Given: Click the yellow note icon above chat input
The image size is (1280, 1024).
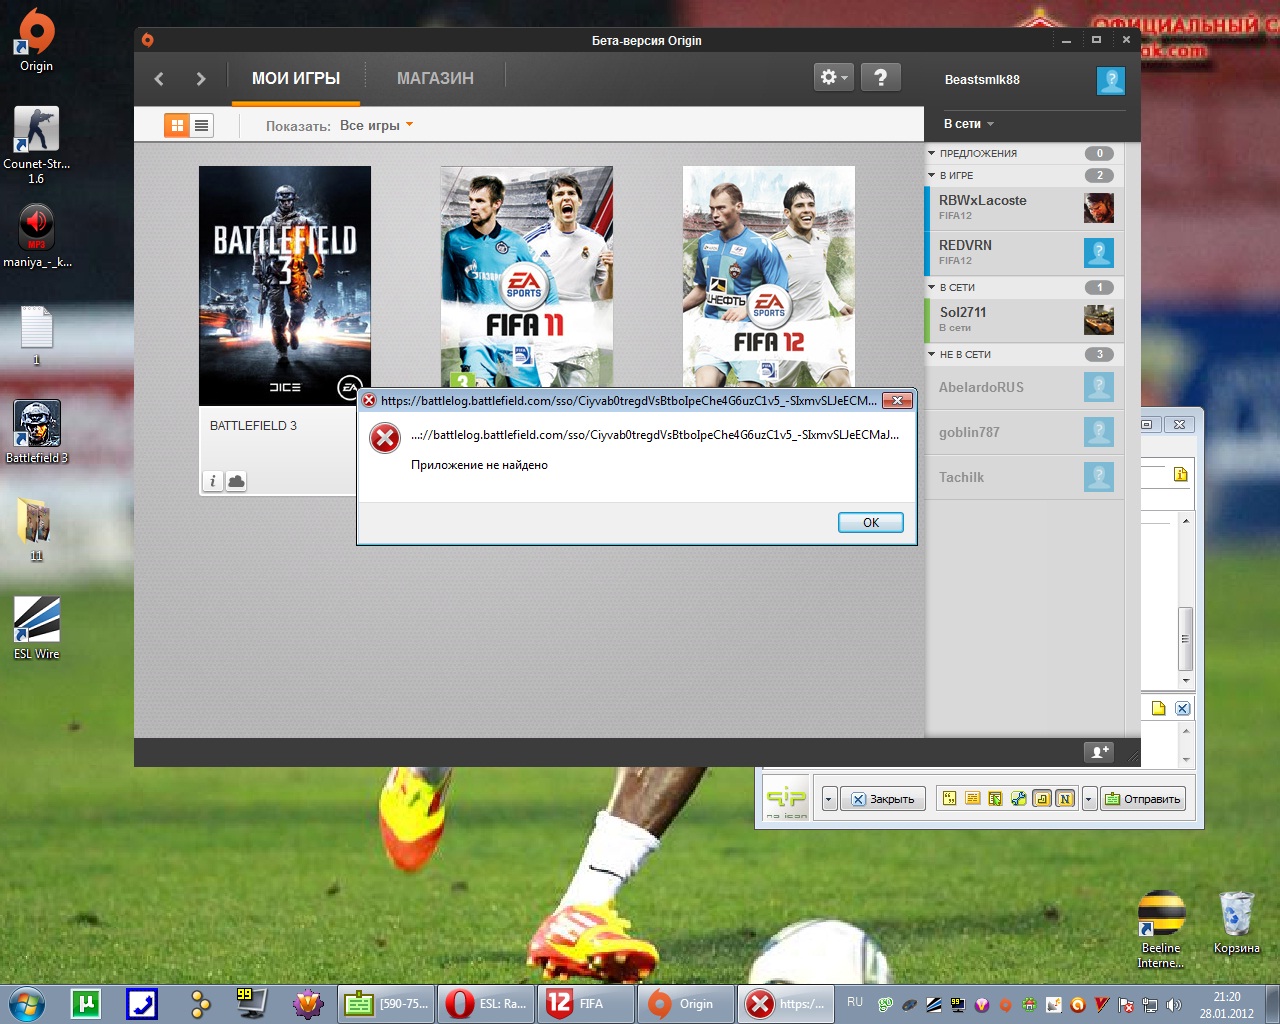Looking at the screenshot, I should pyautogui.click(x=1158, y=708).
